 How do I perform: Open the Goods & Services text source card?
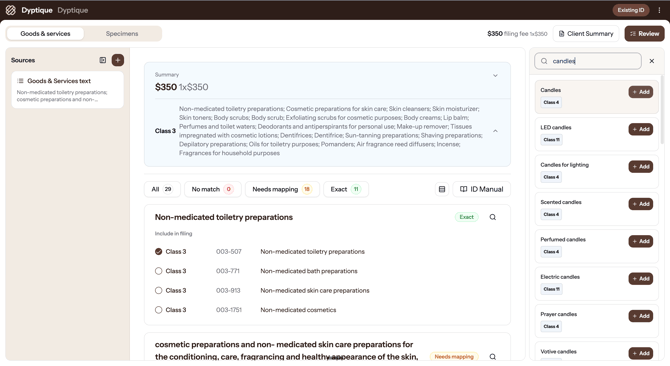pos(68,90)
